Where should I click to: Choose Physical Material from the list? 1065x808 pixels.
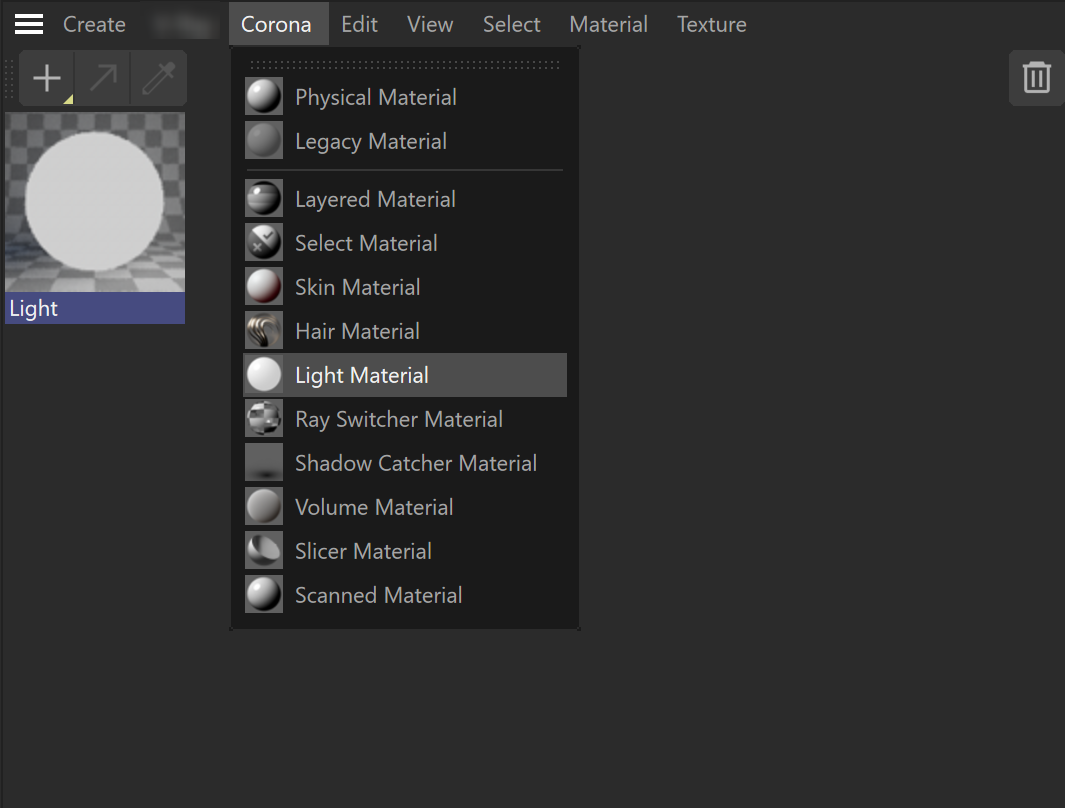(405, 96)
